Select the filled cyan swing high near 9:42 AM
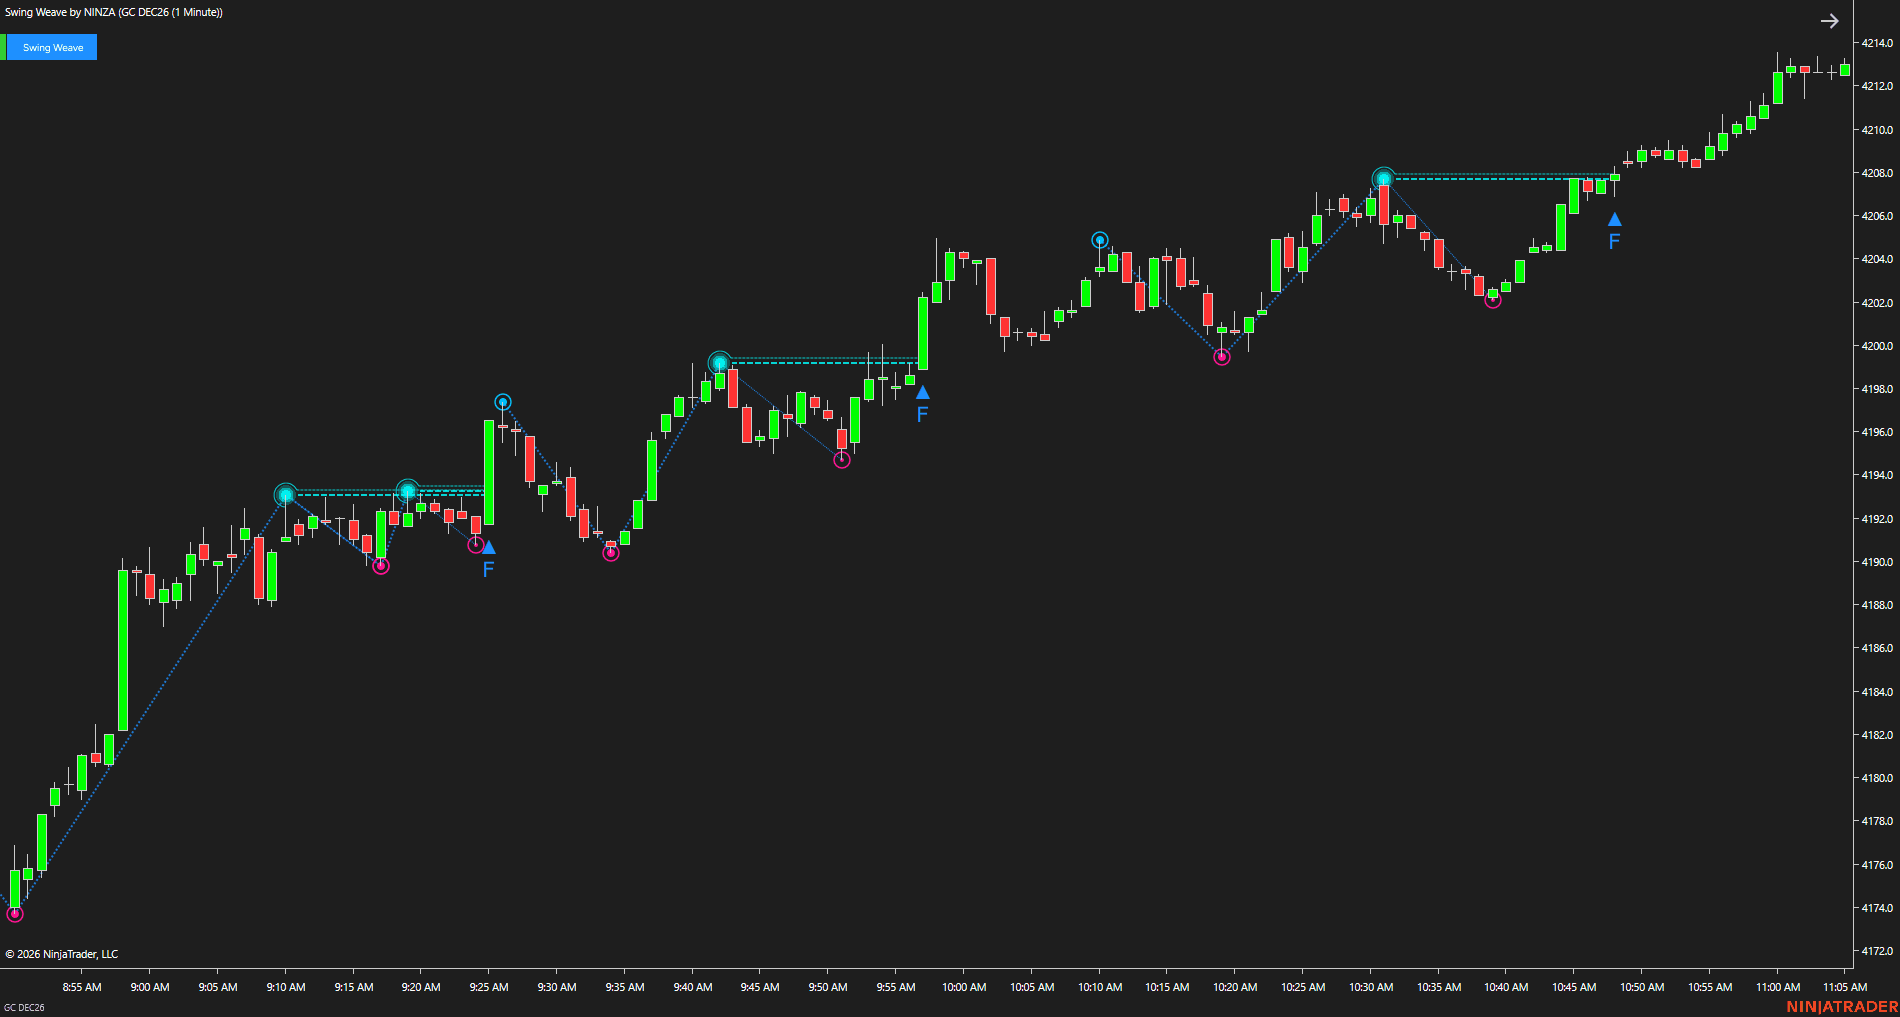The image size is (1900, 1017). pos(719,362)
